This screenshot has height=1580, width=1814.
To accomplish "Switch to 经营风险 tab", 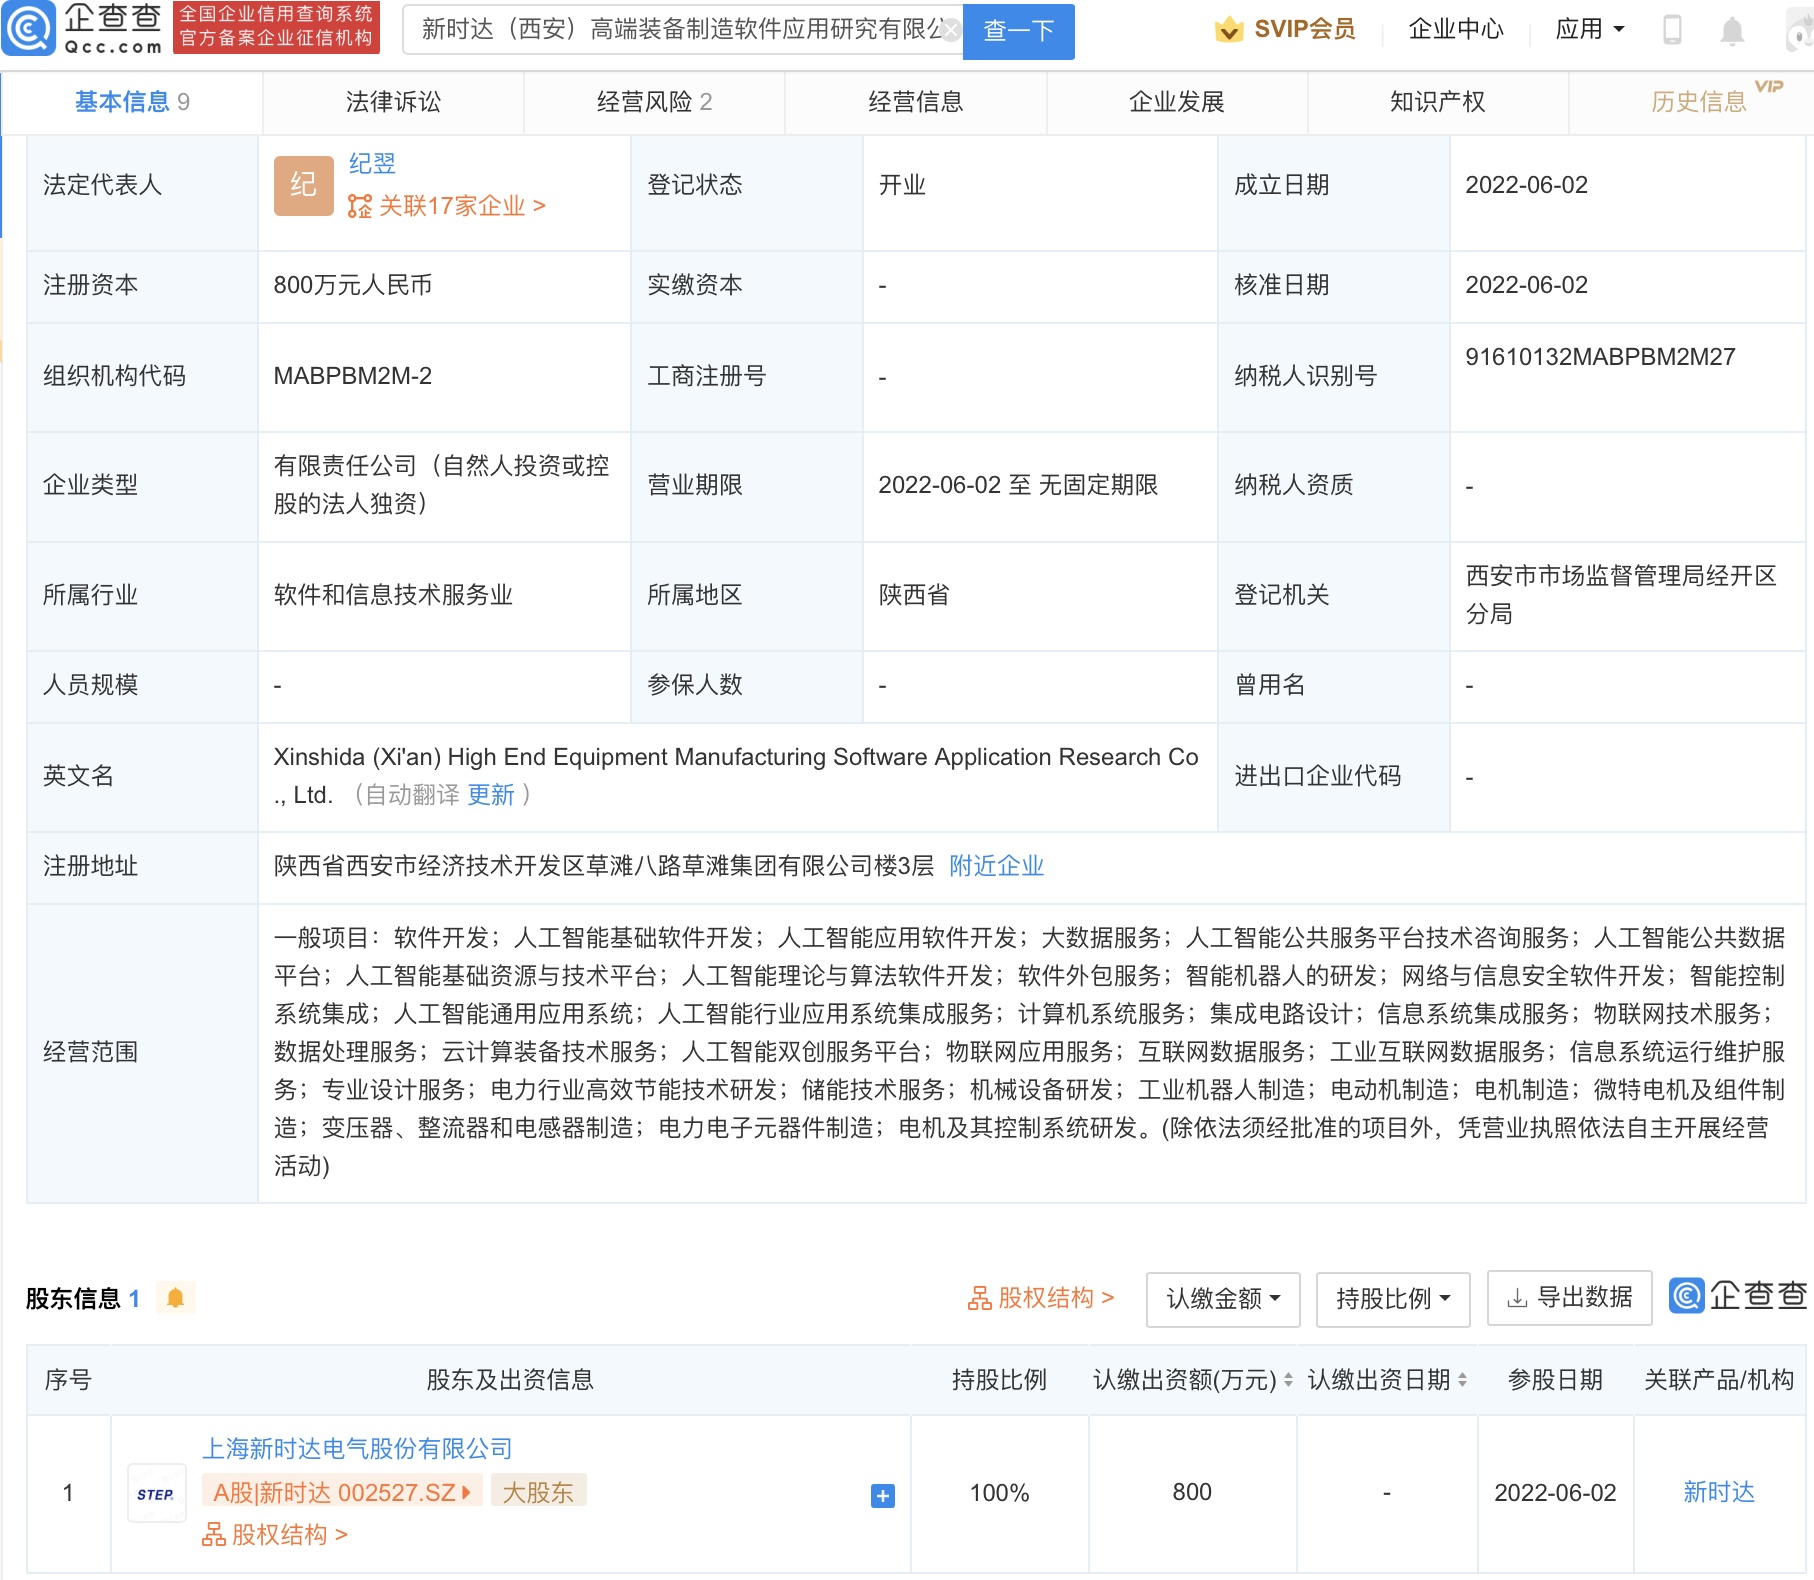I will tap(654, 102).
